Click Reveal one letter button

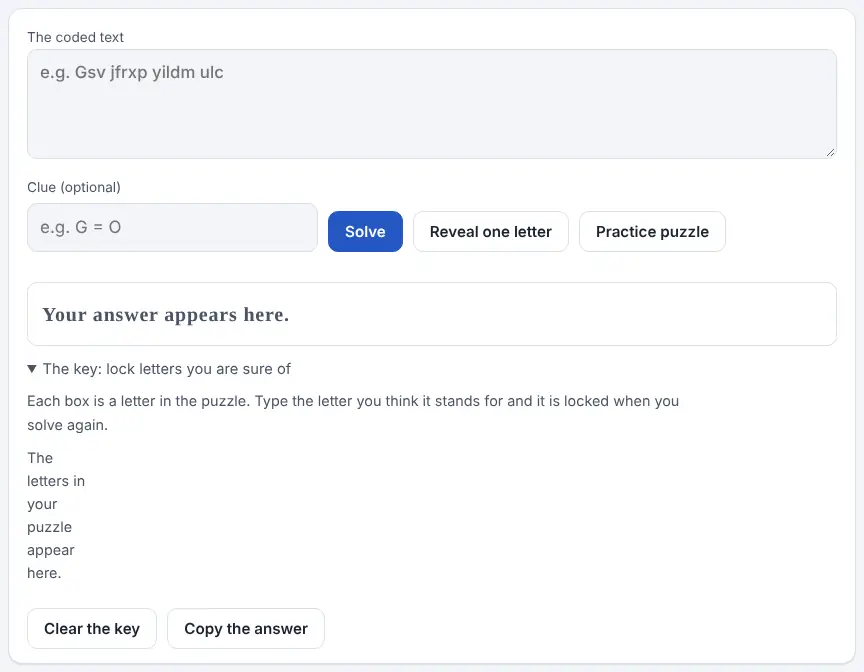(x=490, y=231)
